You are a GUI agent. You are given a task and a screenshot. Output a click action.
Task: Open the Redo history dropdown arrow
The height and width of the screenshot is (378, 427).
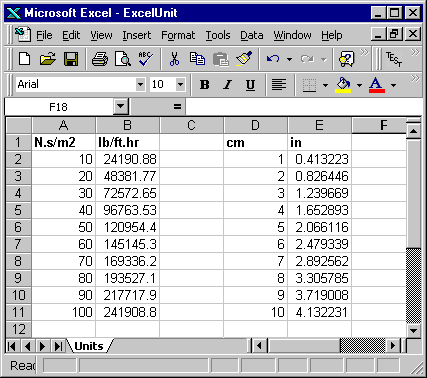pyautogui.click(x=323, y=59)
